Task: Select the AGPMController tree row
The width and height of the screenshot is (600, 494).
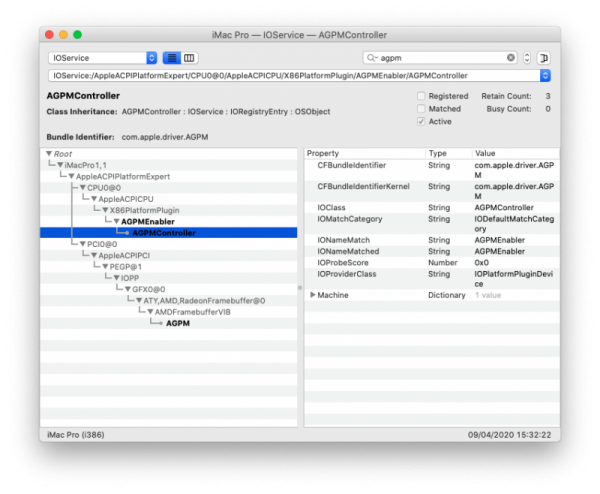Action: point(169,233)
